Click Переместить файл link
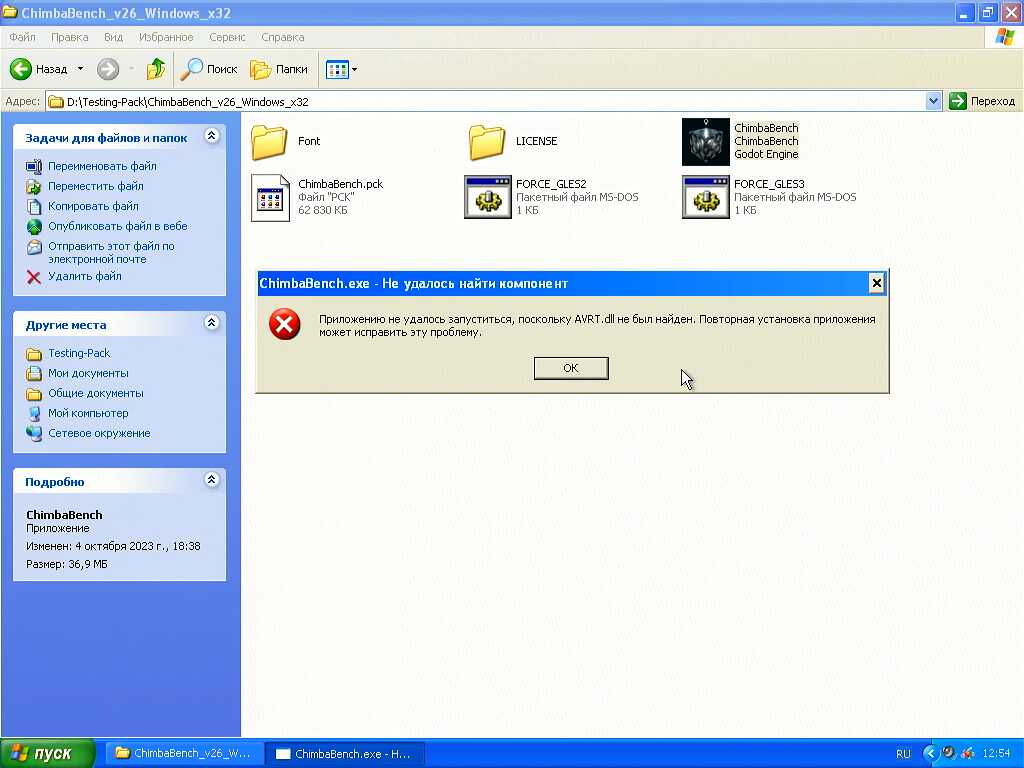The image size is (1024, 768). point(95,186)
